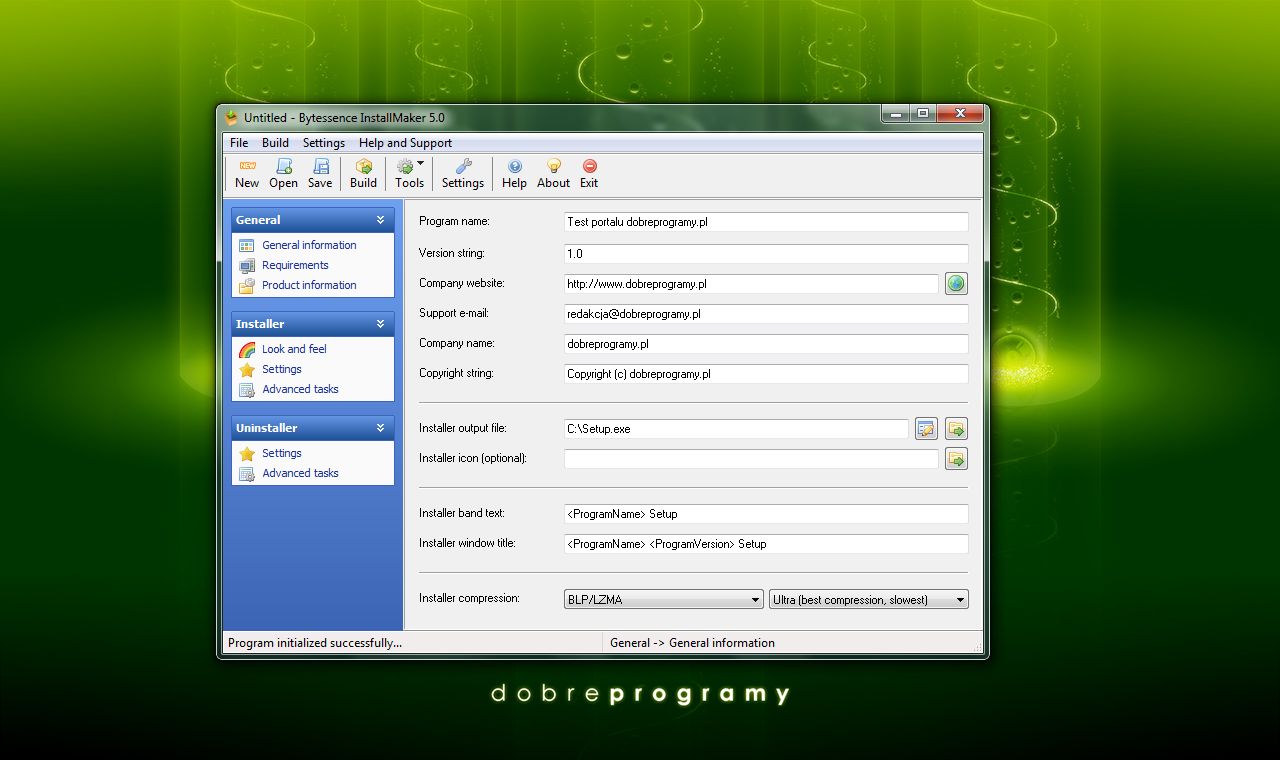The height and width of the screenshot is (760, 1280).
Task: Click the Save toolbar icon
Action: (320, 166)
